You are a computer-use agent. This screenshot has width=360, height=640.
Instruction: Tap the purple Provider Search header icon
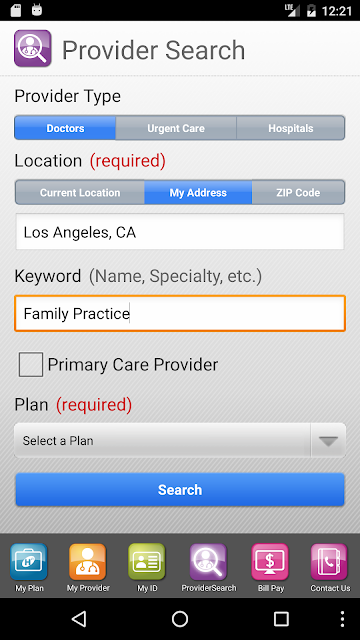pyautogui.click(x=33, y=48)
